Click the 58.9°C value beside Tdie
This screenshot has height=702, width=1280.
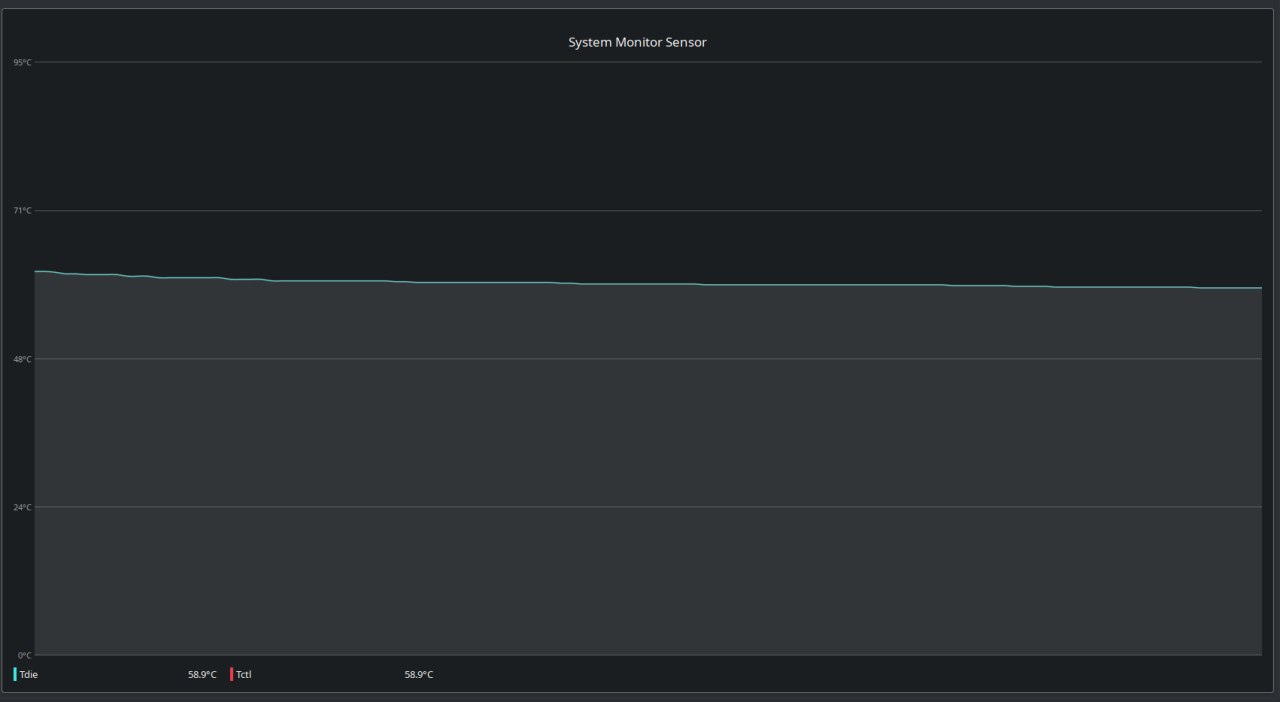202,675
